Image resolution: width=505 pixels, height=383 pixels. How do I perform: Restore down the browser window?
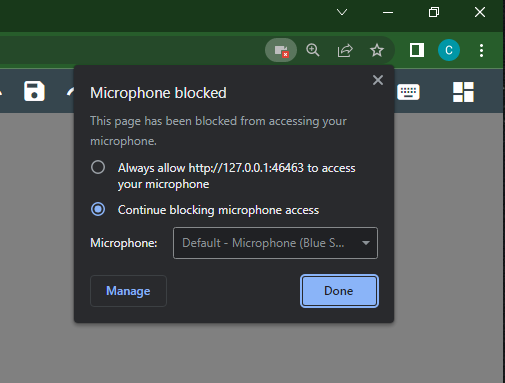[x=434, y=12]
